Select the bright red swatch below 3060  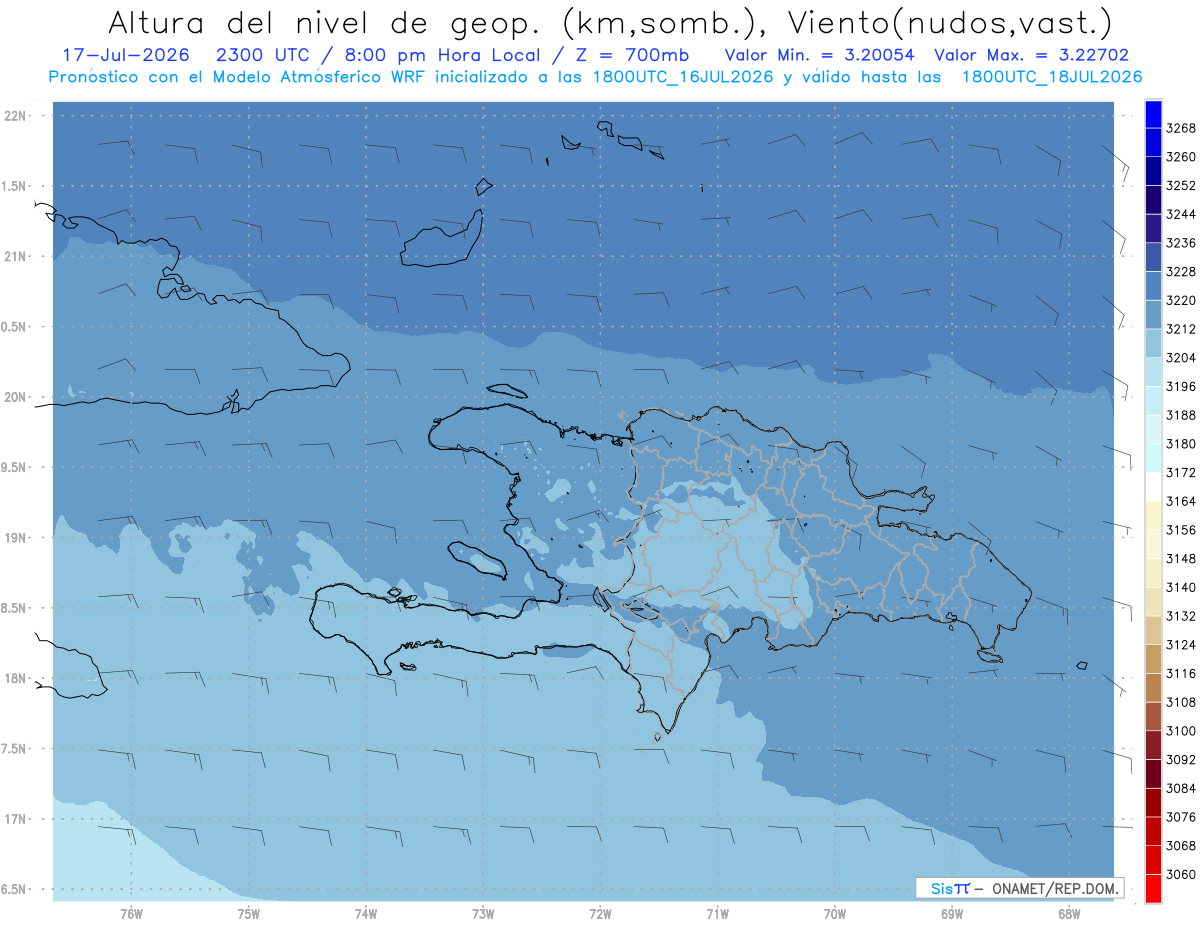[x=1153, y=888]
